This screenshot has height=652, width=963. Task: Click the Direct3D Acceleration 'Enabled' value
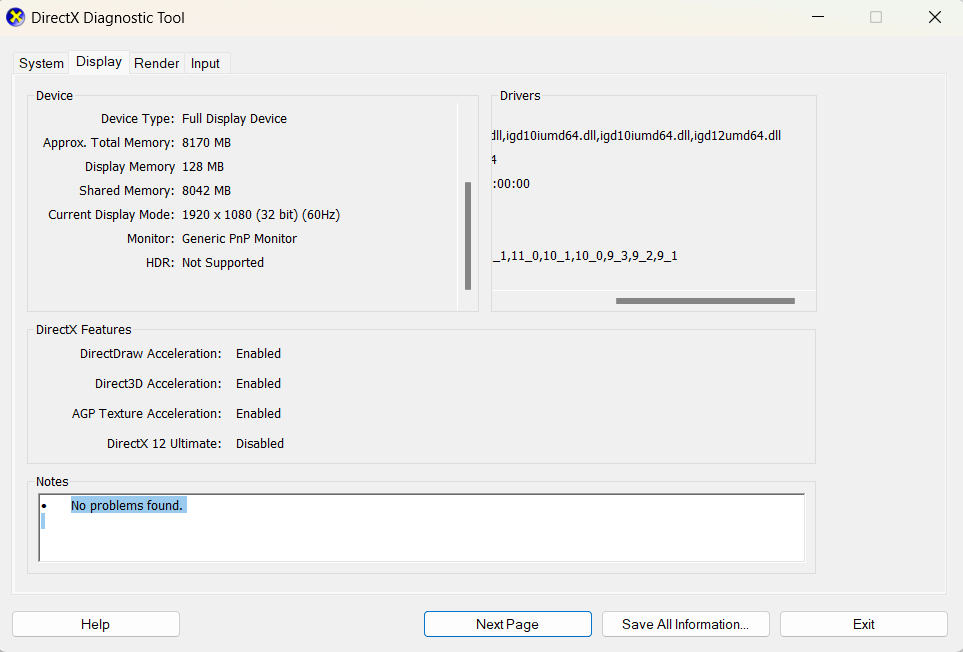point(259,384)
